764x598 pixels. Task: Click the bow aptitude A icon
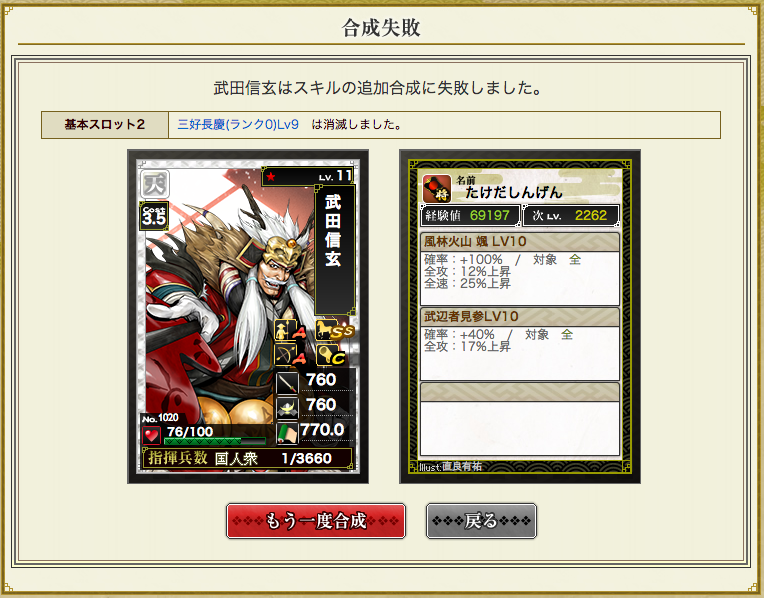coord(290,355)
